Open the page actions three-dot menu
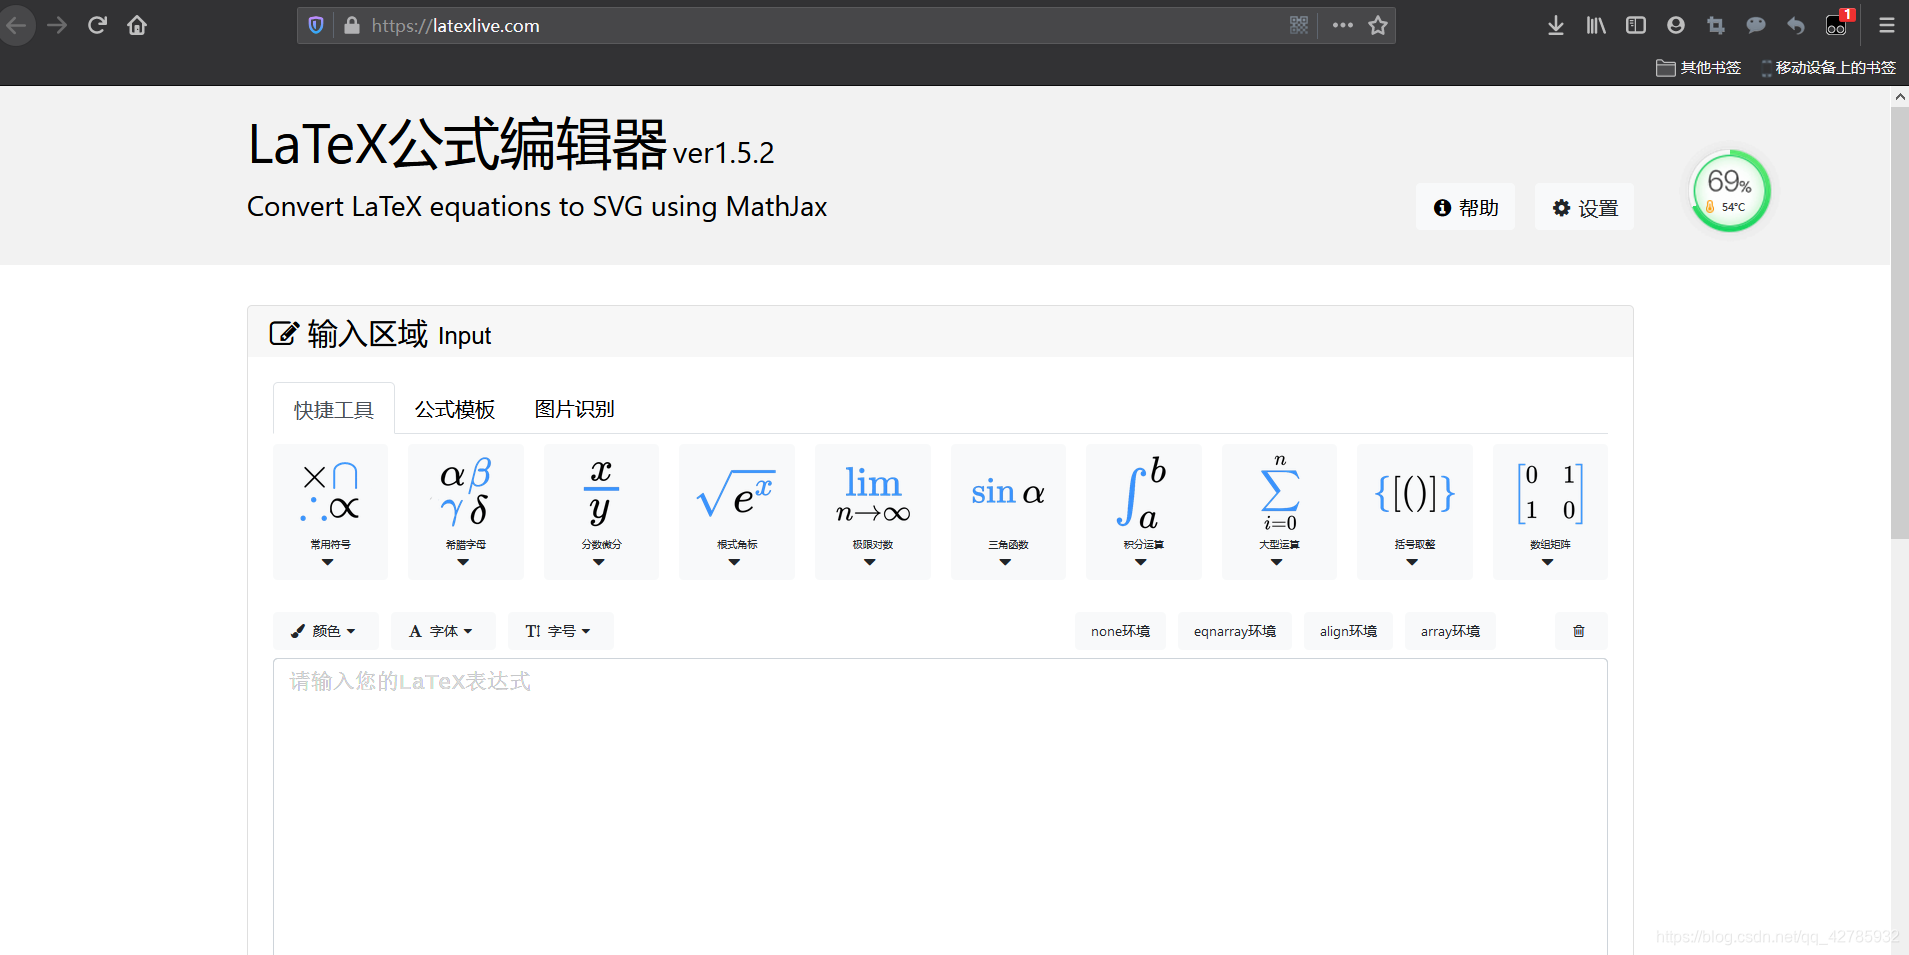Image resolution: width=1909 pixels, height=955 pixels. 1342,25
